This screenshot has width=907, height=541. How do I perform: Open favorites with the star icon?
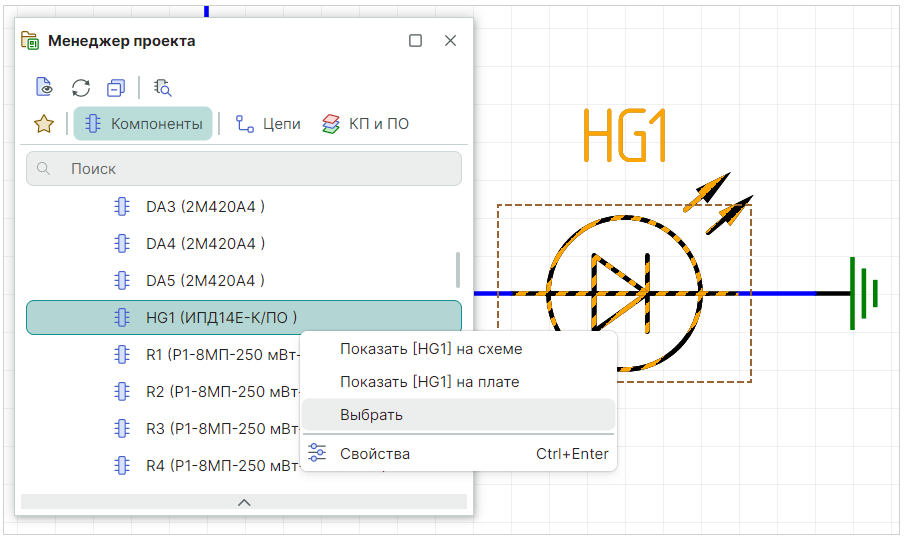[44, 124]
